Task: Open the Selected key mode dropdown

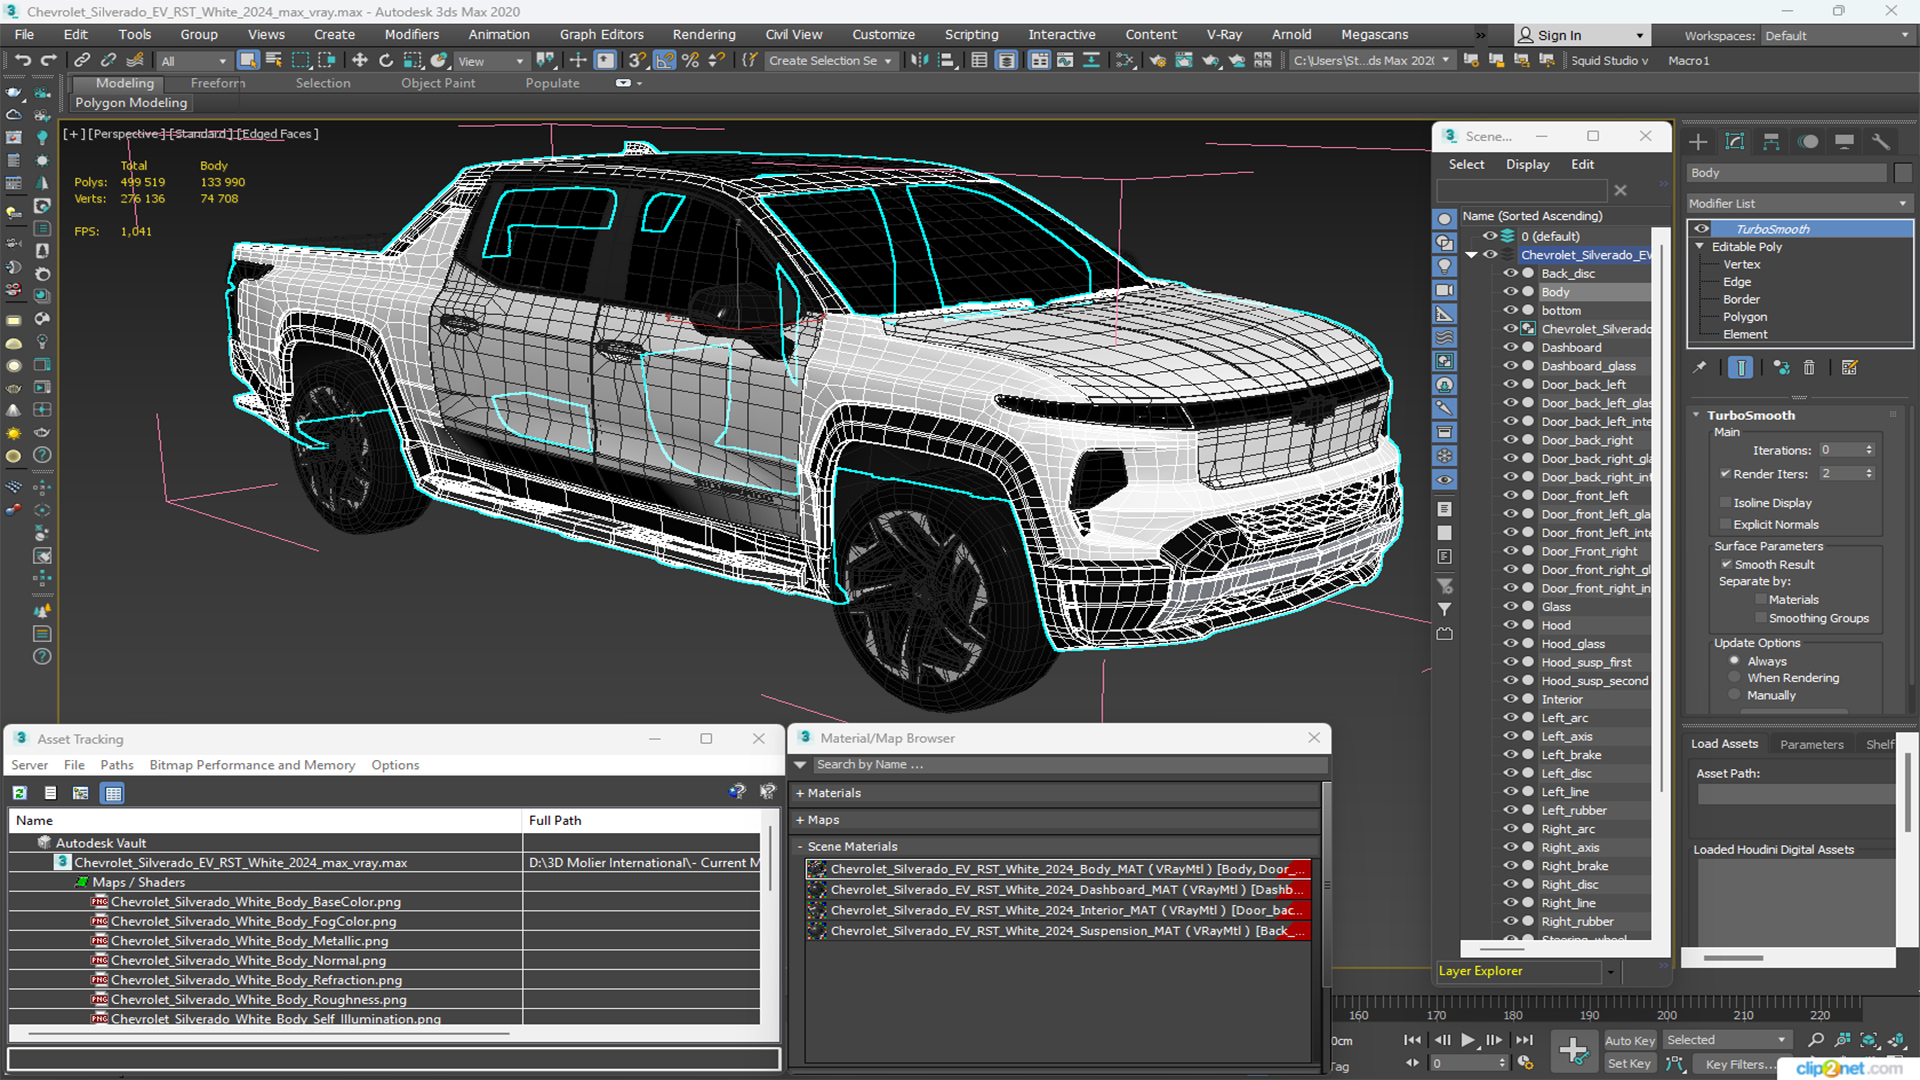Action: pyautogui.click(x=1727, y=1040)
